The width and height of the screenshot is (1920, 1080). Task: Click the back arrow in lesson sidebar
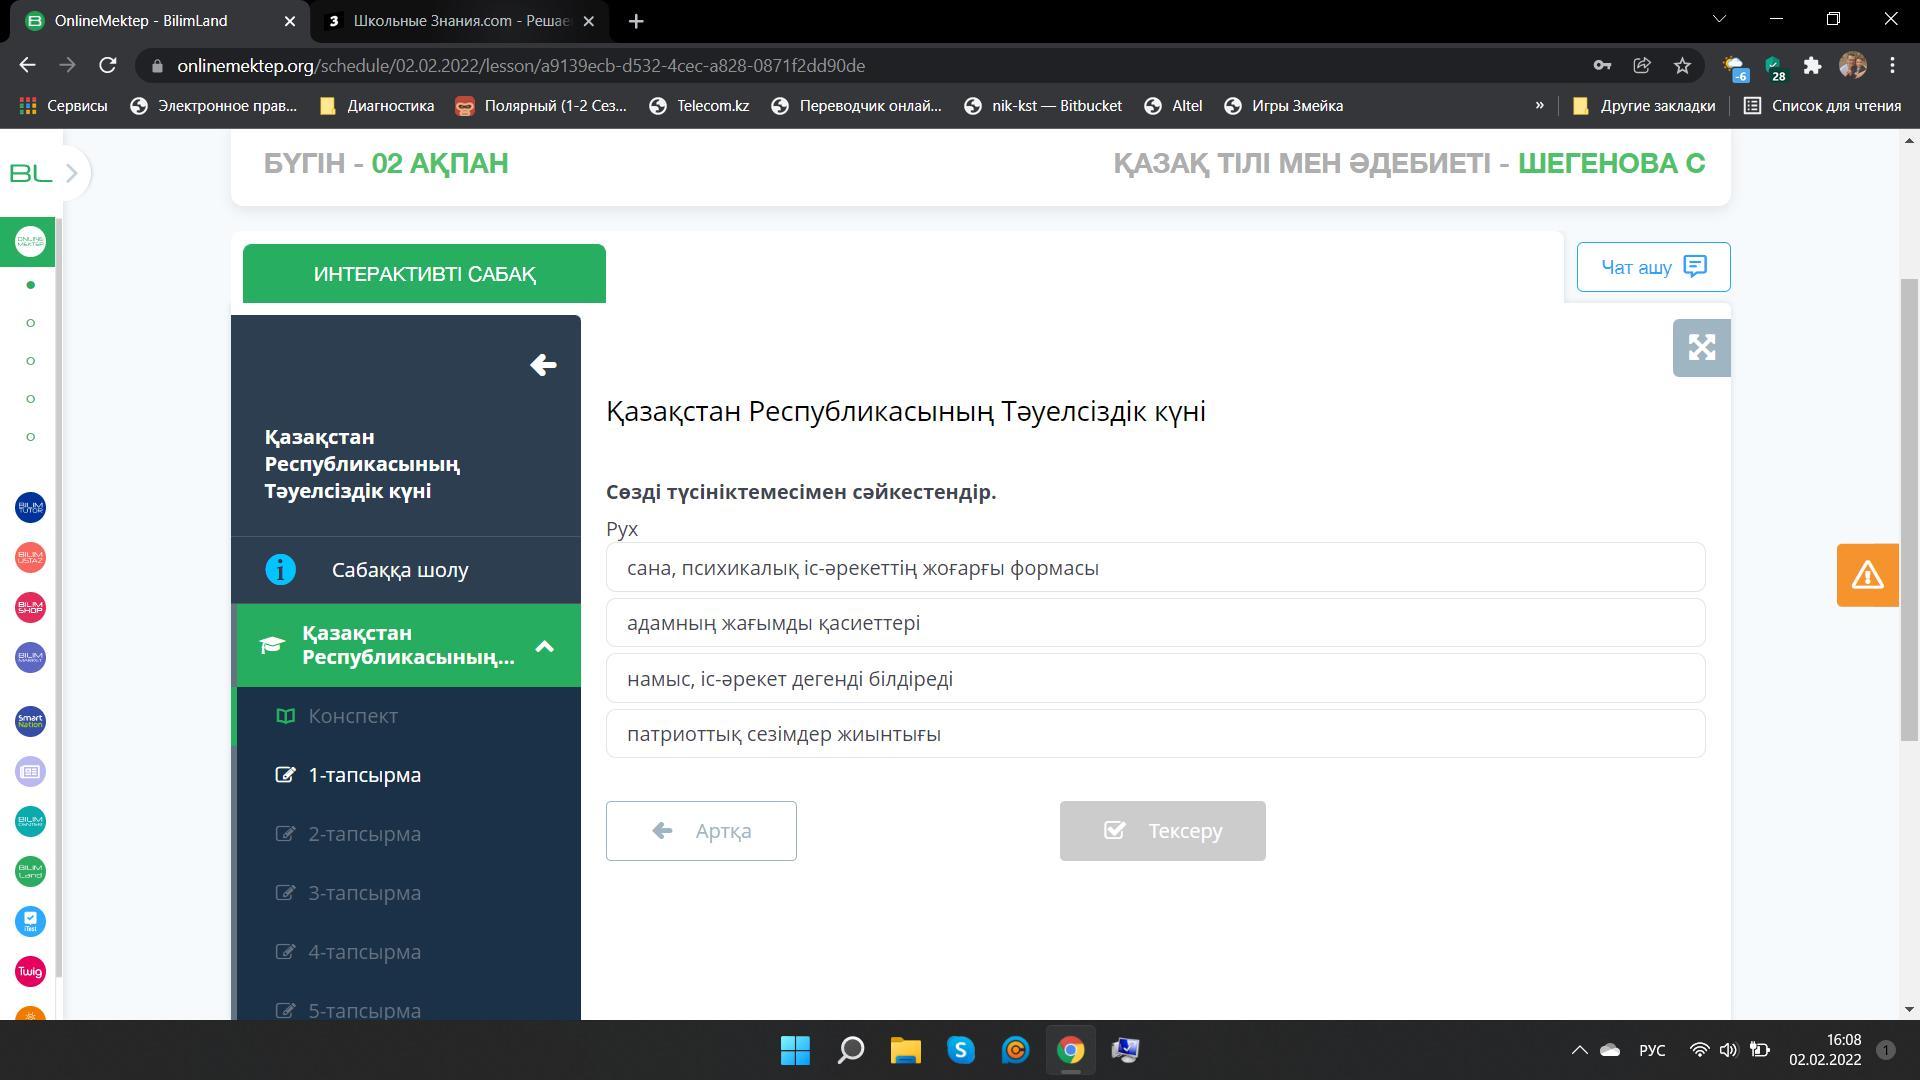[543, 365]
